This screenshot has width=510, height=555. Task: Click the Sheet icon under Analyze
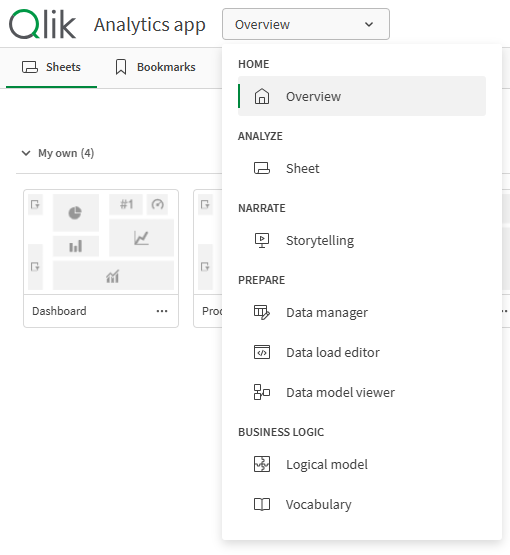coord(262,168)
